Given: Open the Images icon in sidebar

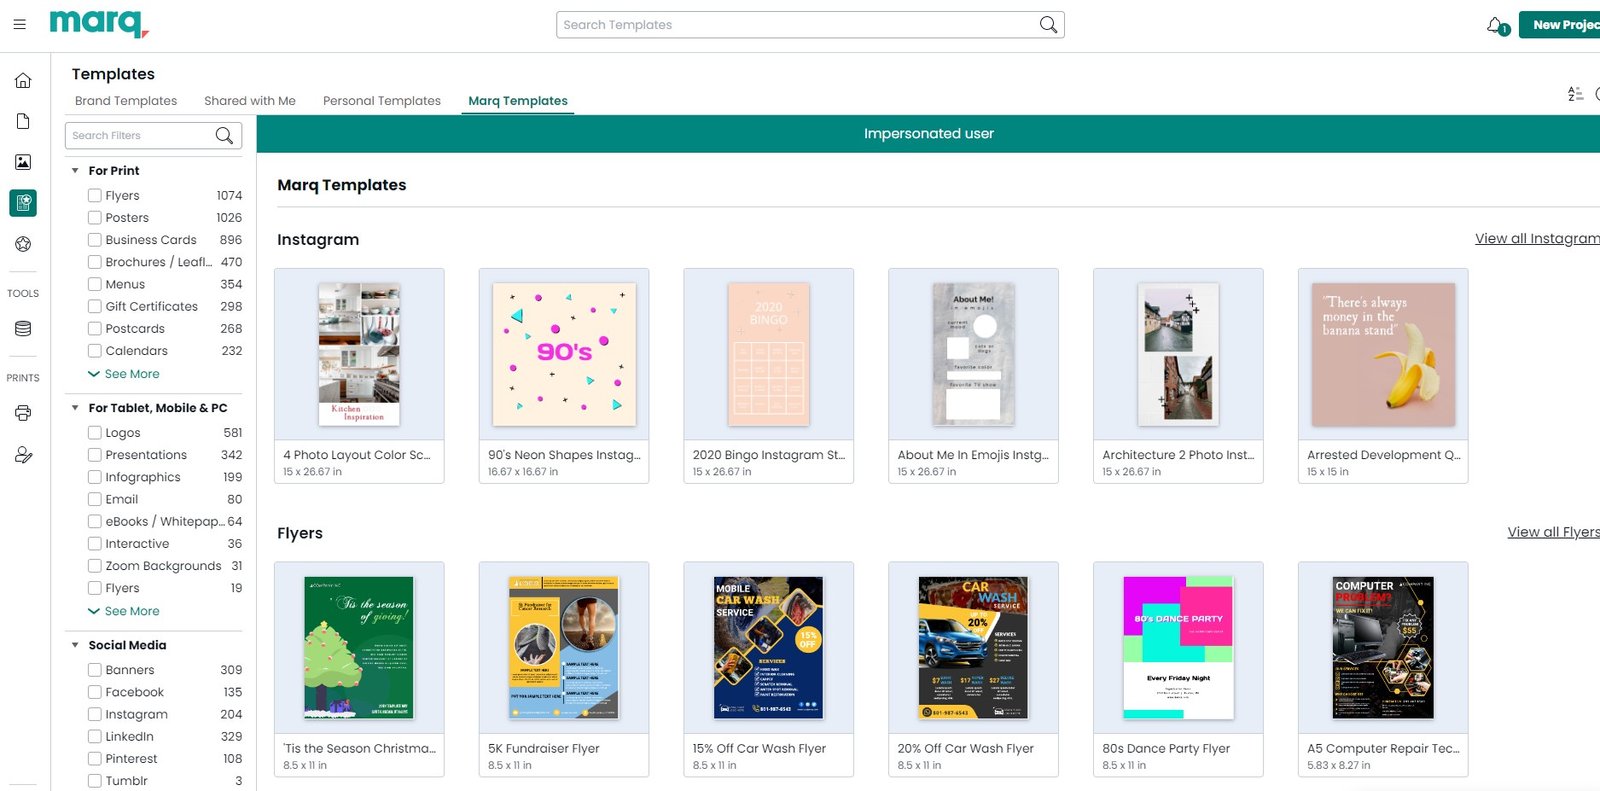Looking at the screenshot, I should [23, 162].
